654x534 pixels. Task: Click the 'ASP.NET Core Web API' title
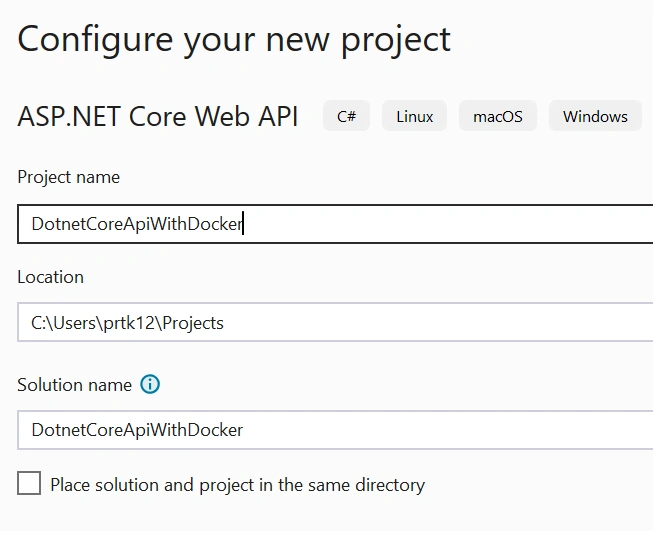point(158,116)
